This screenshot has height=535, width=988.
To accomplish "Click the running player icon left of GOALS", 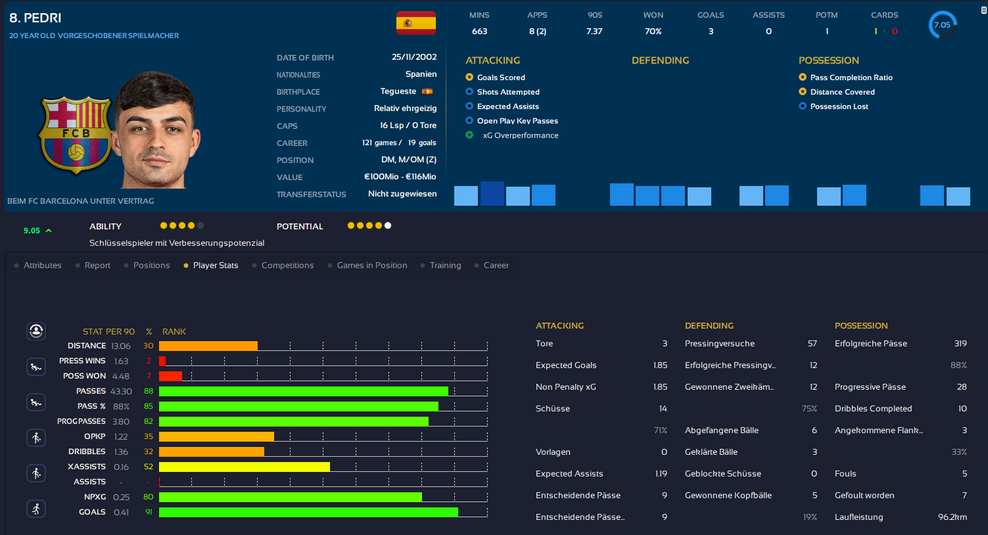I will tap(36, 510).
